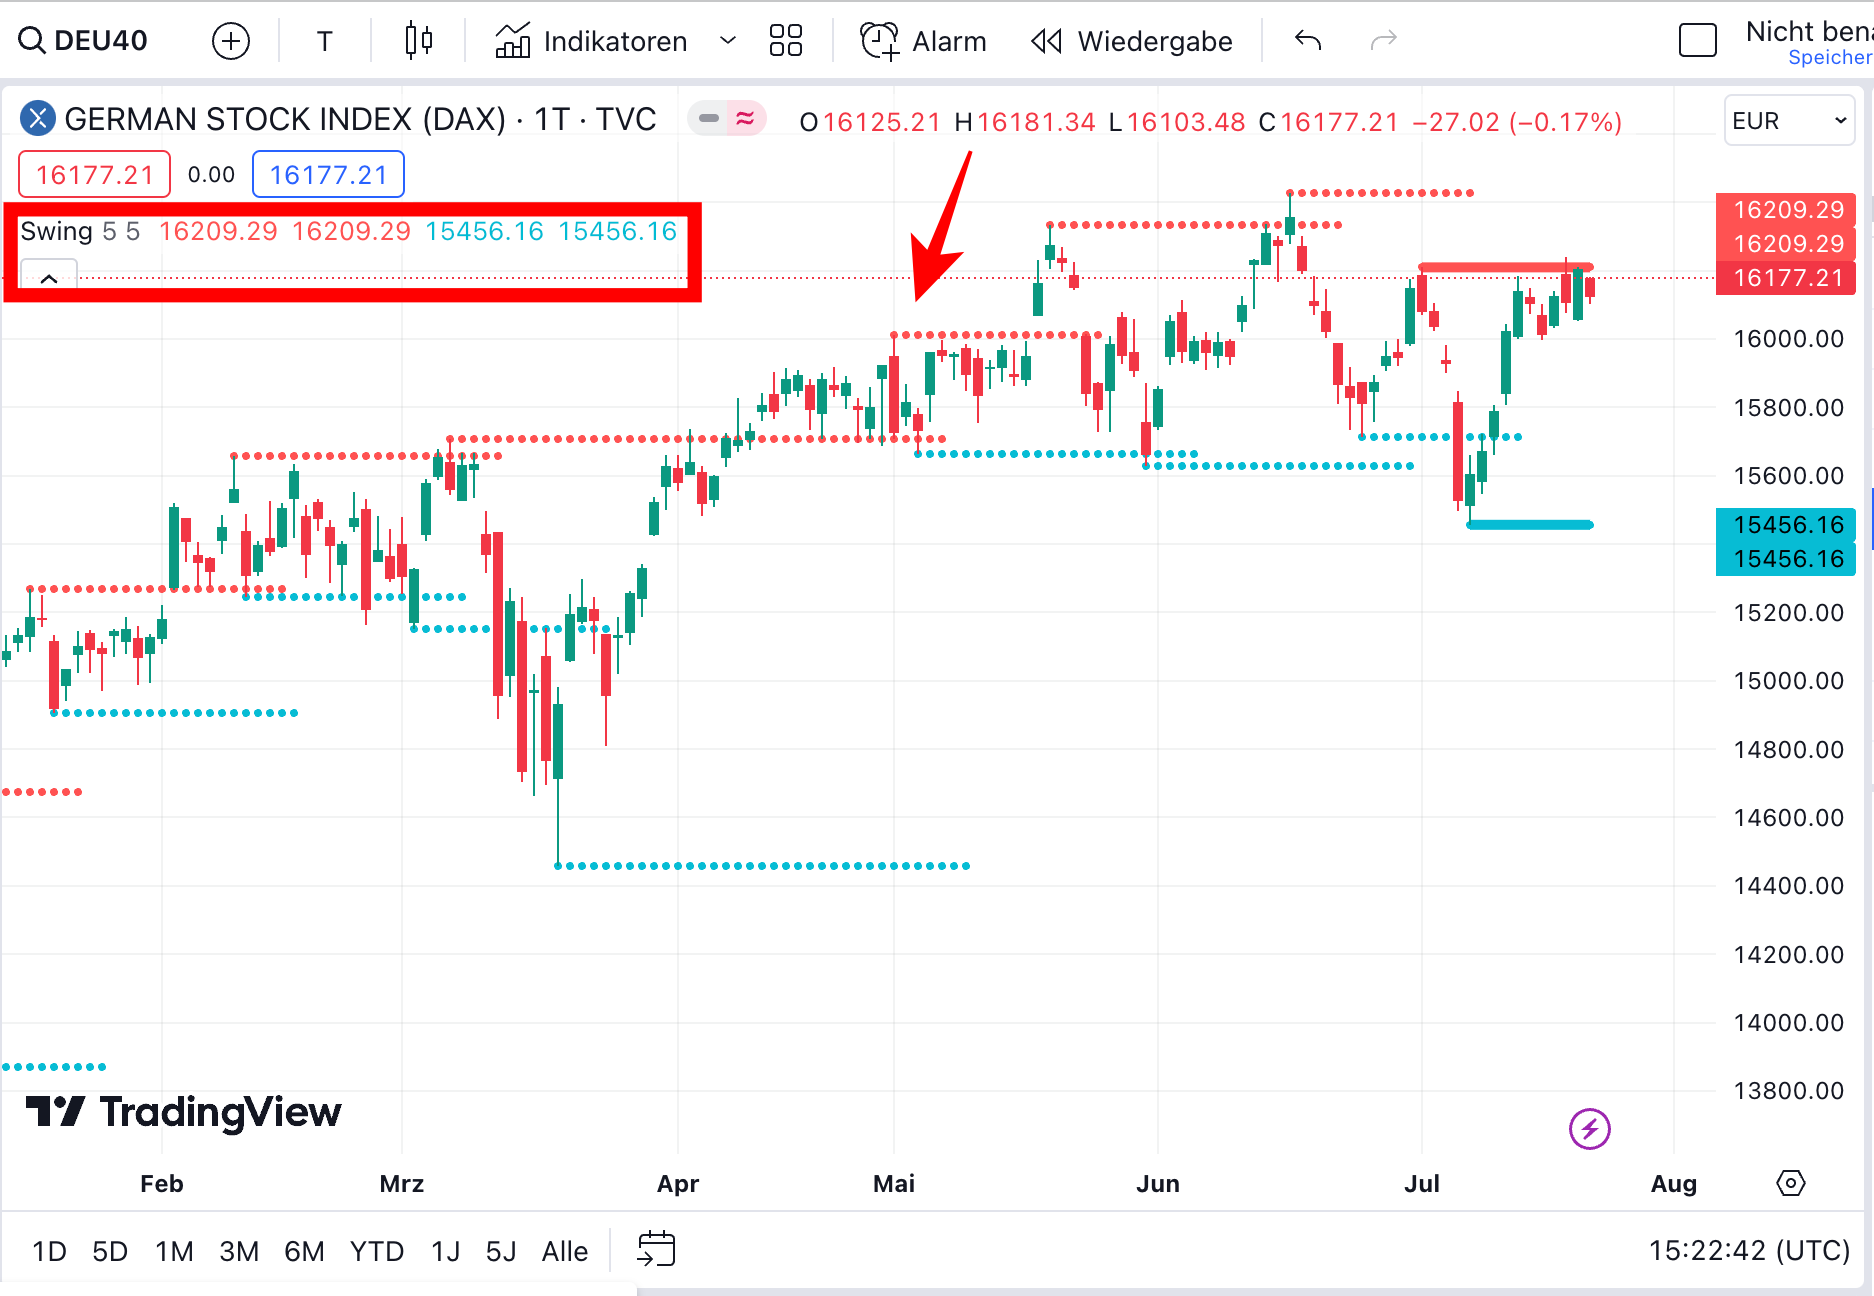Select the 3M time range

(x=239, y=1251)
